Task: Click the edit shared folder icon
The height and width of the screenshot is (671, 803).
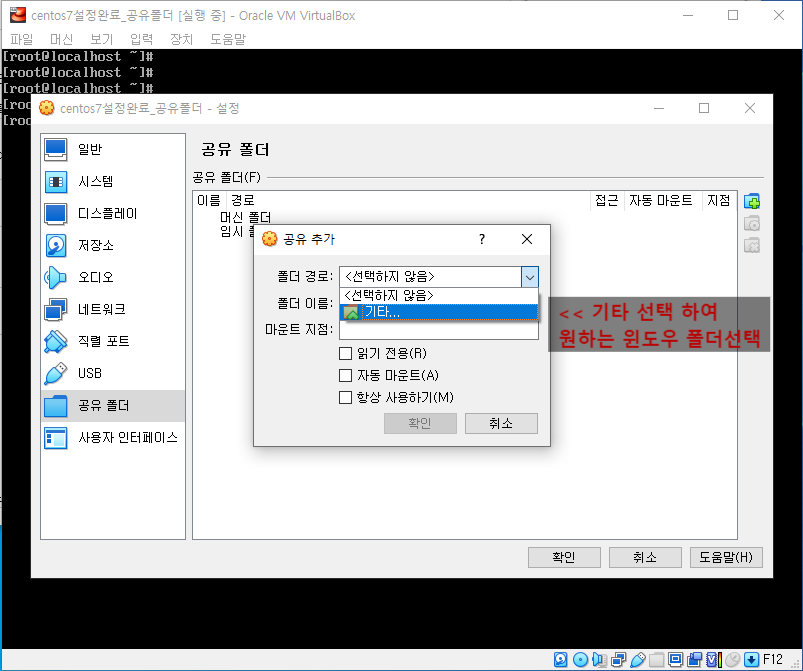Action: click(752, 223)
